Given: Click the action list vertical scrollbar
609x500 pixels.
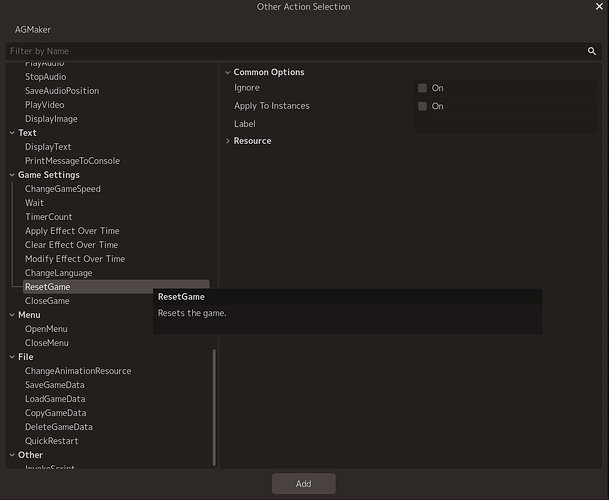Looking at the screenshot, I should [214, 407].
